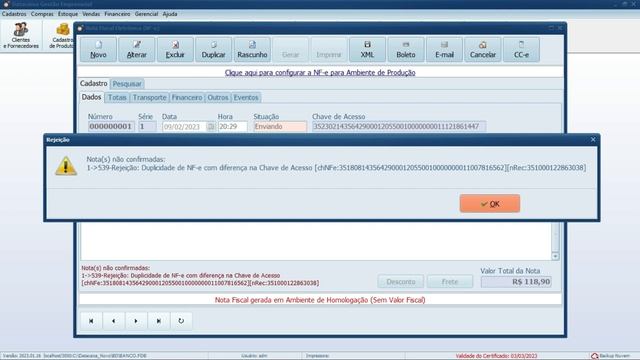
Task: Click the Alterar toolbar button
Action: (x=137, y=50)
